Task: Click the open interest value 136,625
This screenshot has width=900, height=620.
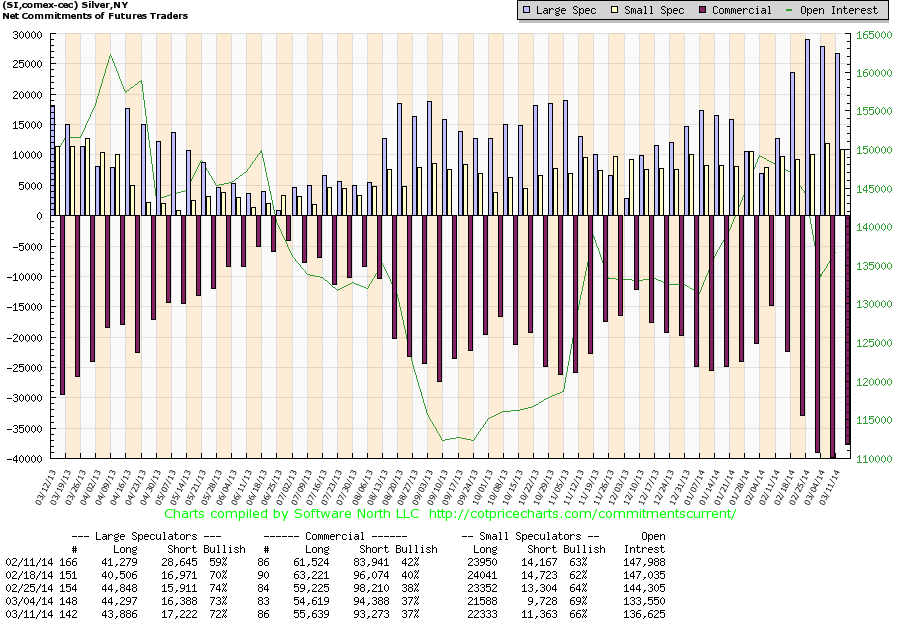Action: [x=642, y=615]
